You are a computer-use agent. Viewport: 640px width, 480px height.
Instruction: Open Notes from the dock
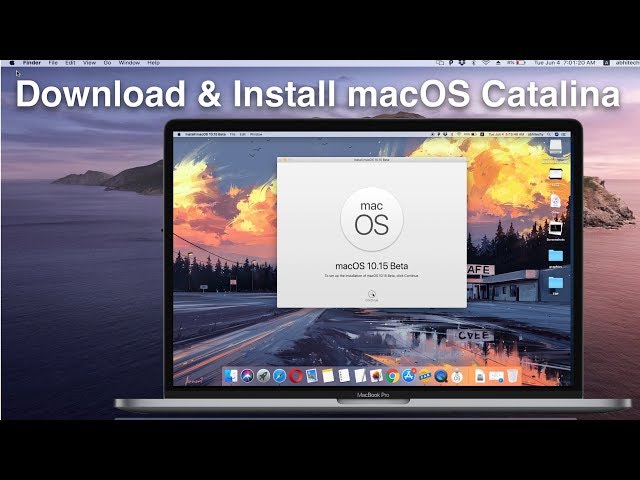click(328, 376)
